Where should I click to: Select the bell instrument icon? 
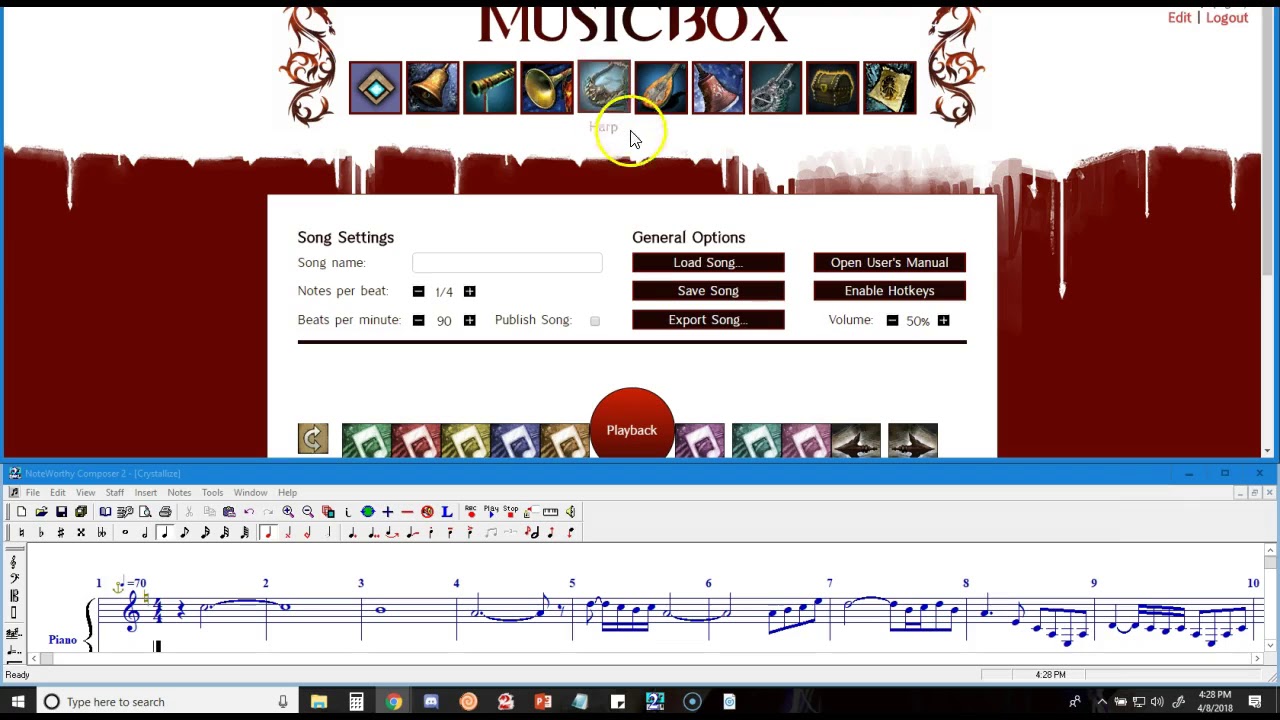pos(432,88)
